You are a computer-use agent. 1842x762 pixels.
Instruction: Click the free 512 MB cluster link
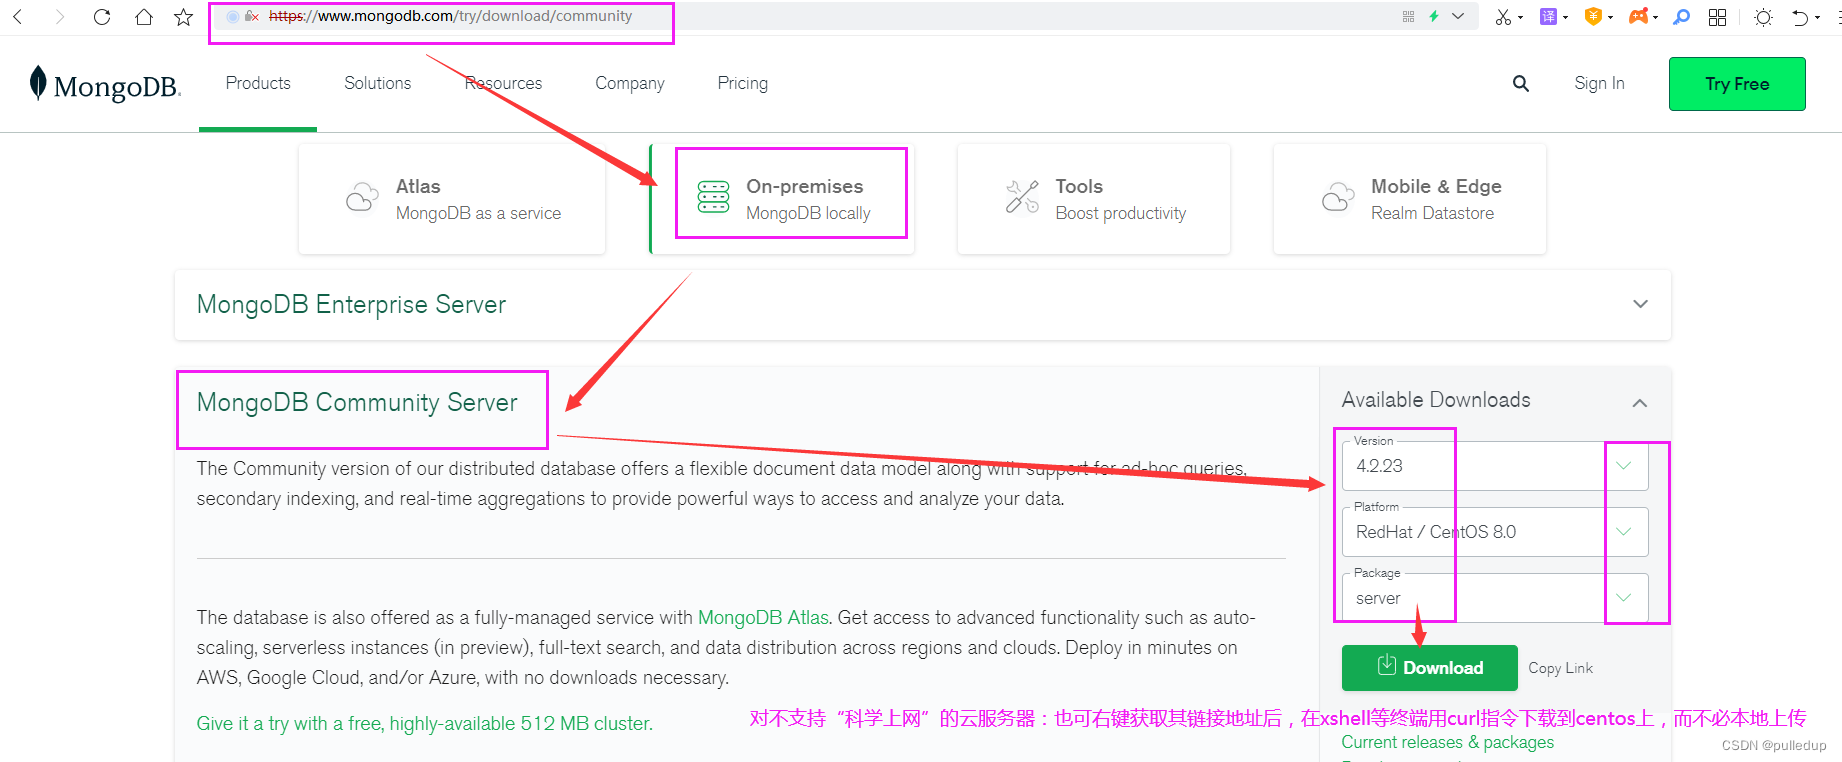[x=425, y=723]
